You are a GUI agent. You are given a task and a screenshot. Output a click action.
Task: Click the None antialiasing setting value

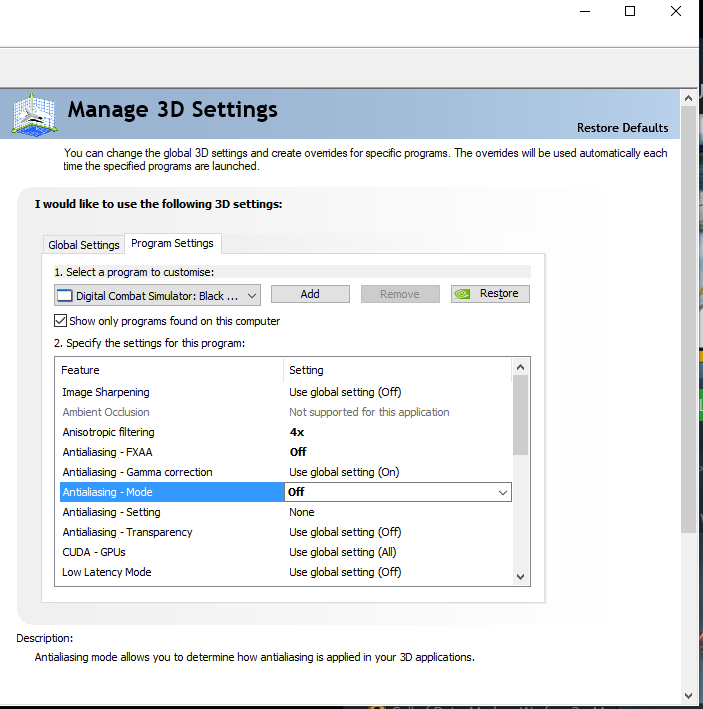[x=302, y=512]
